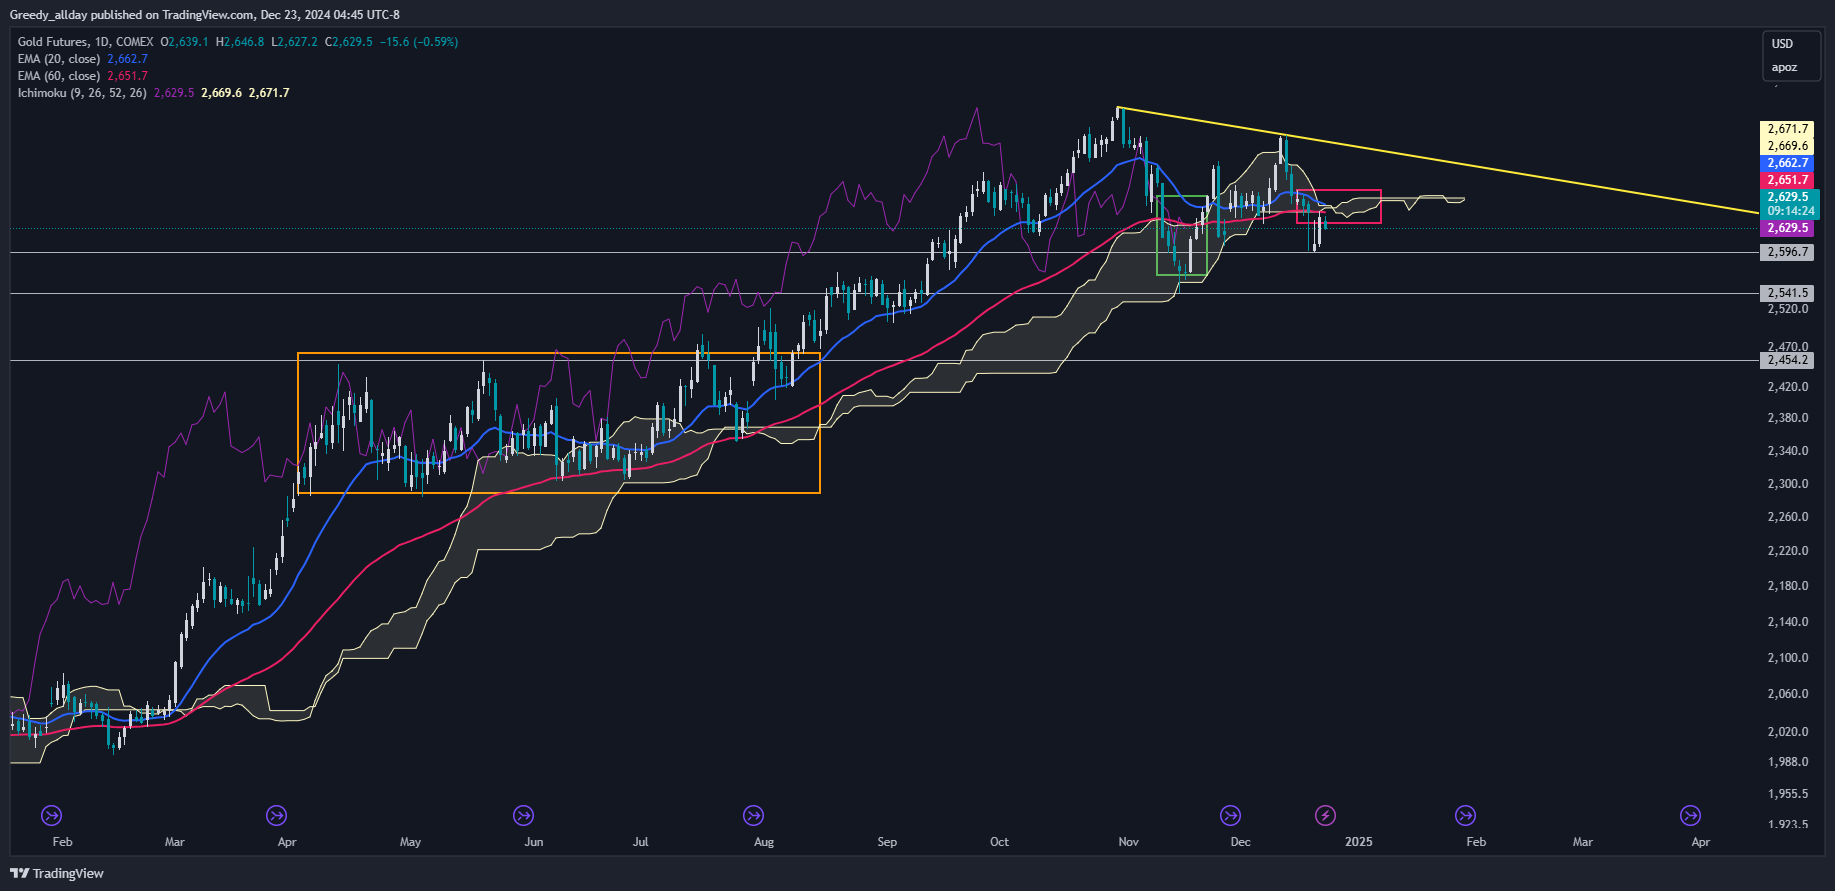Click the Jul label on time axis
The width and height of the screenshot is (1835, 891).
641,842
